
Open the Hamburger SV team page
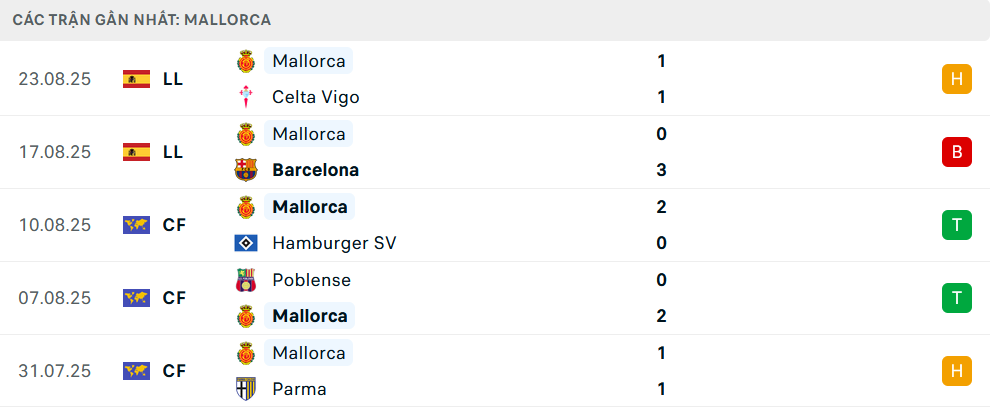(x=334, y=243)
